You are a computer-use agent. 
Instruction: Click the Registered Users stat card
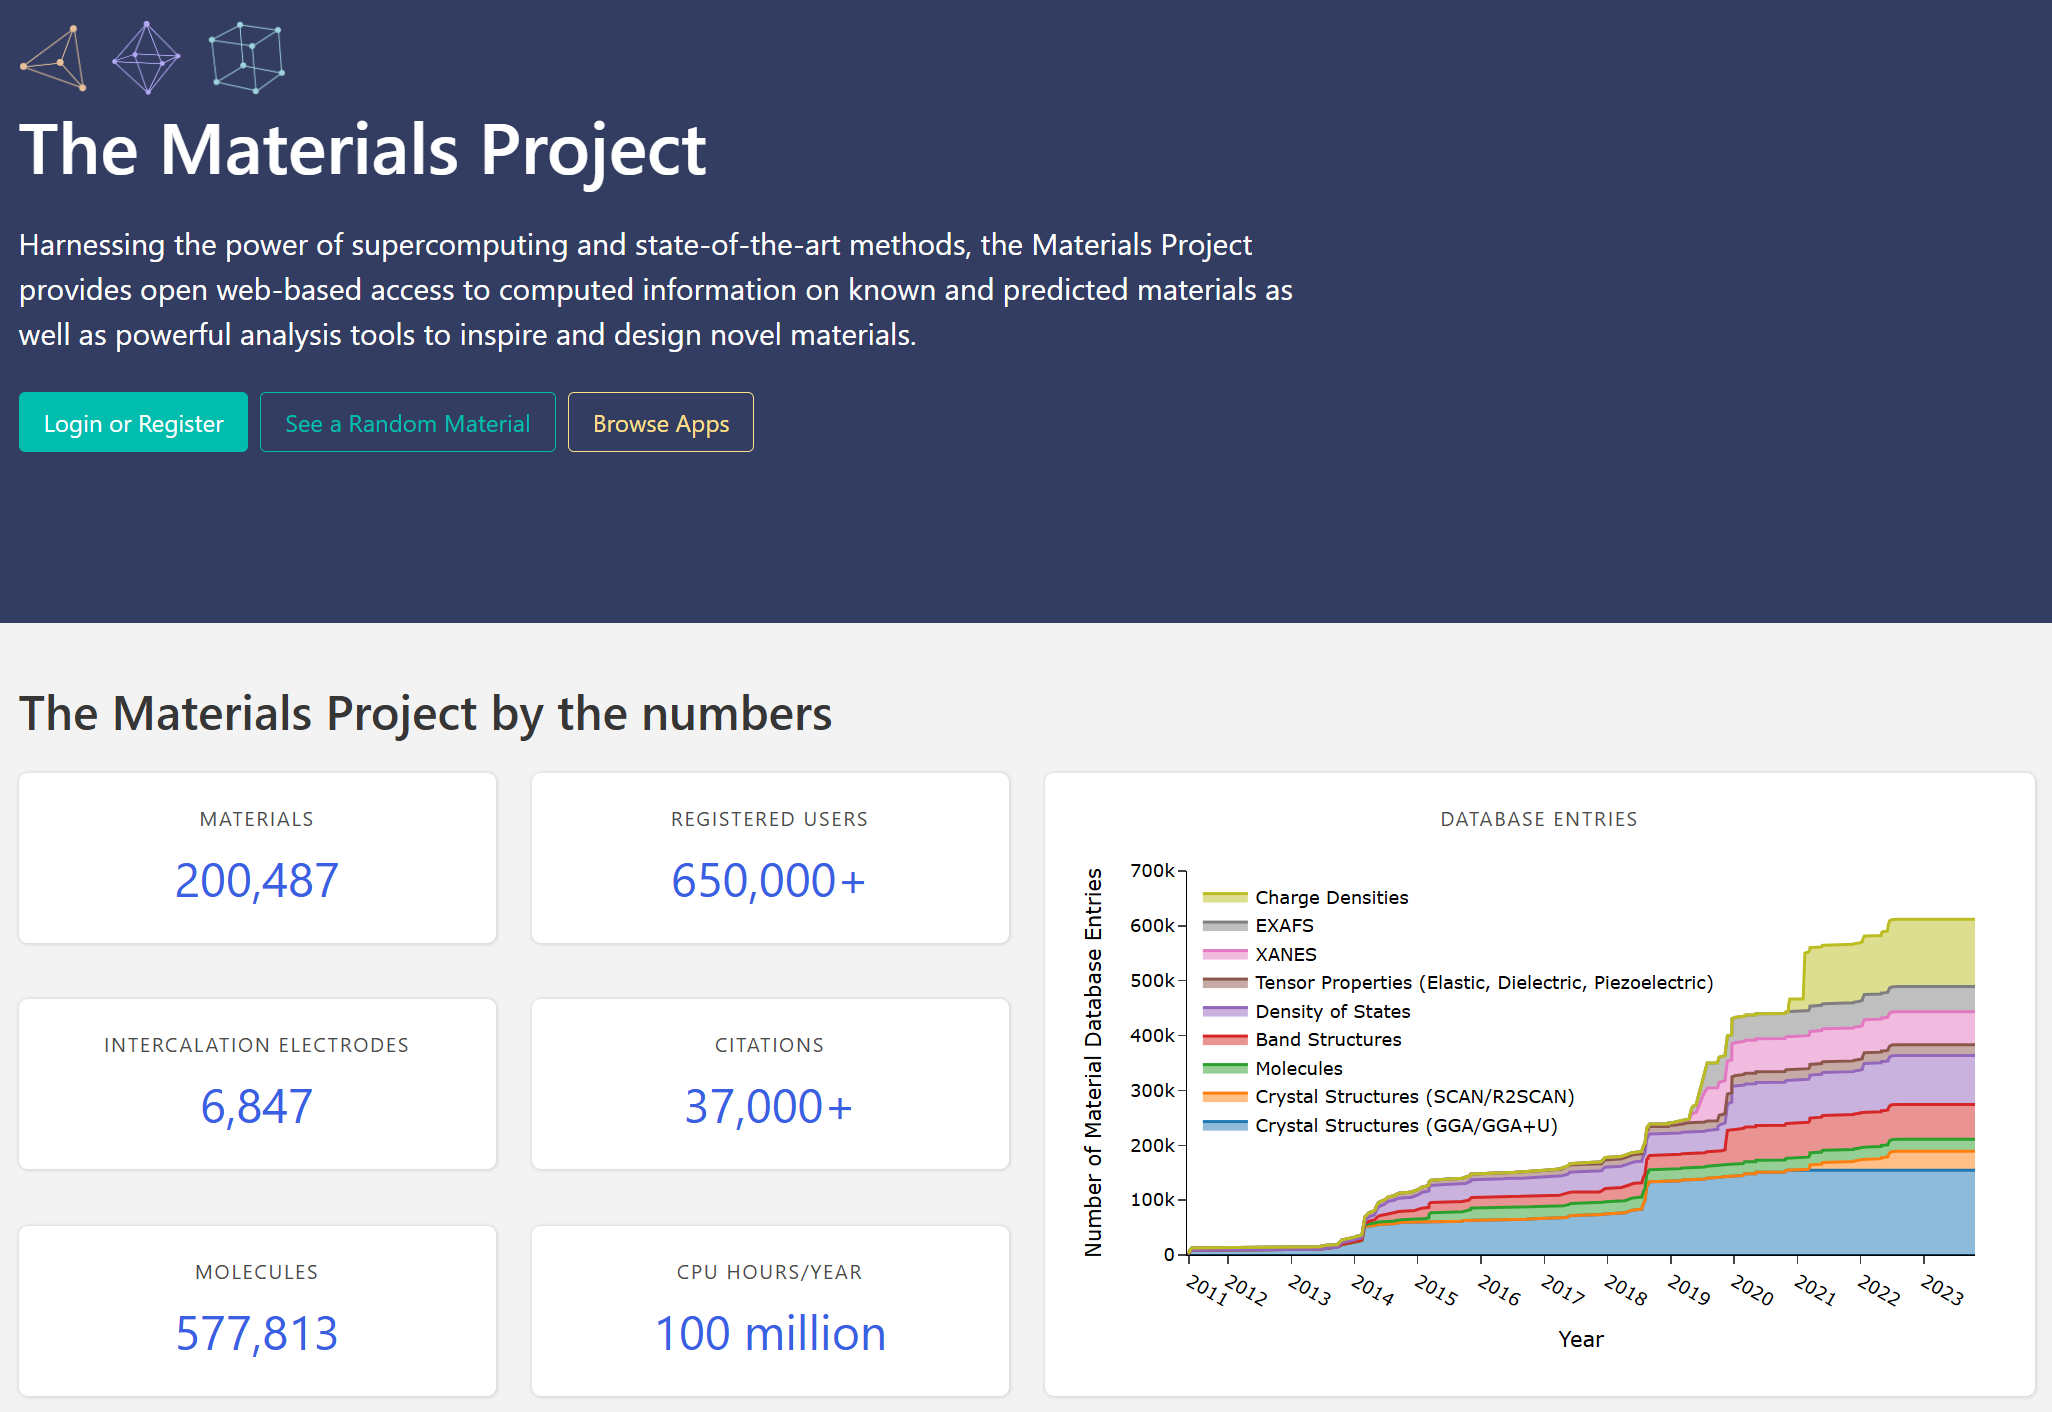pos(769,858)
